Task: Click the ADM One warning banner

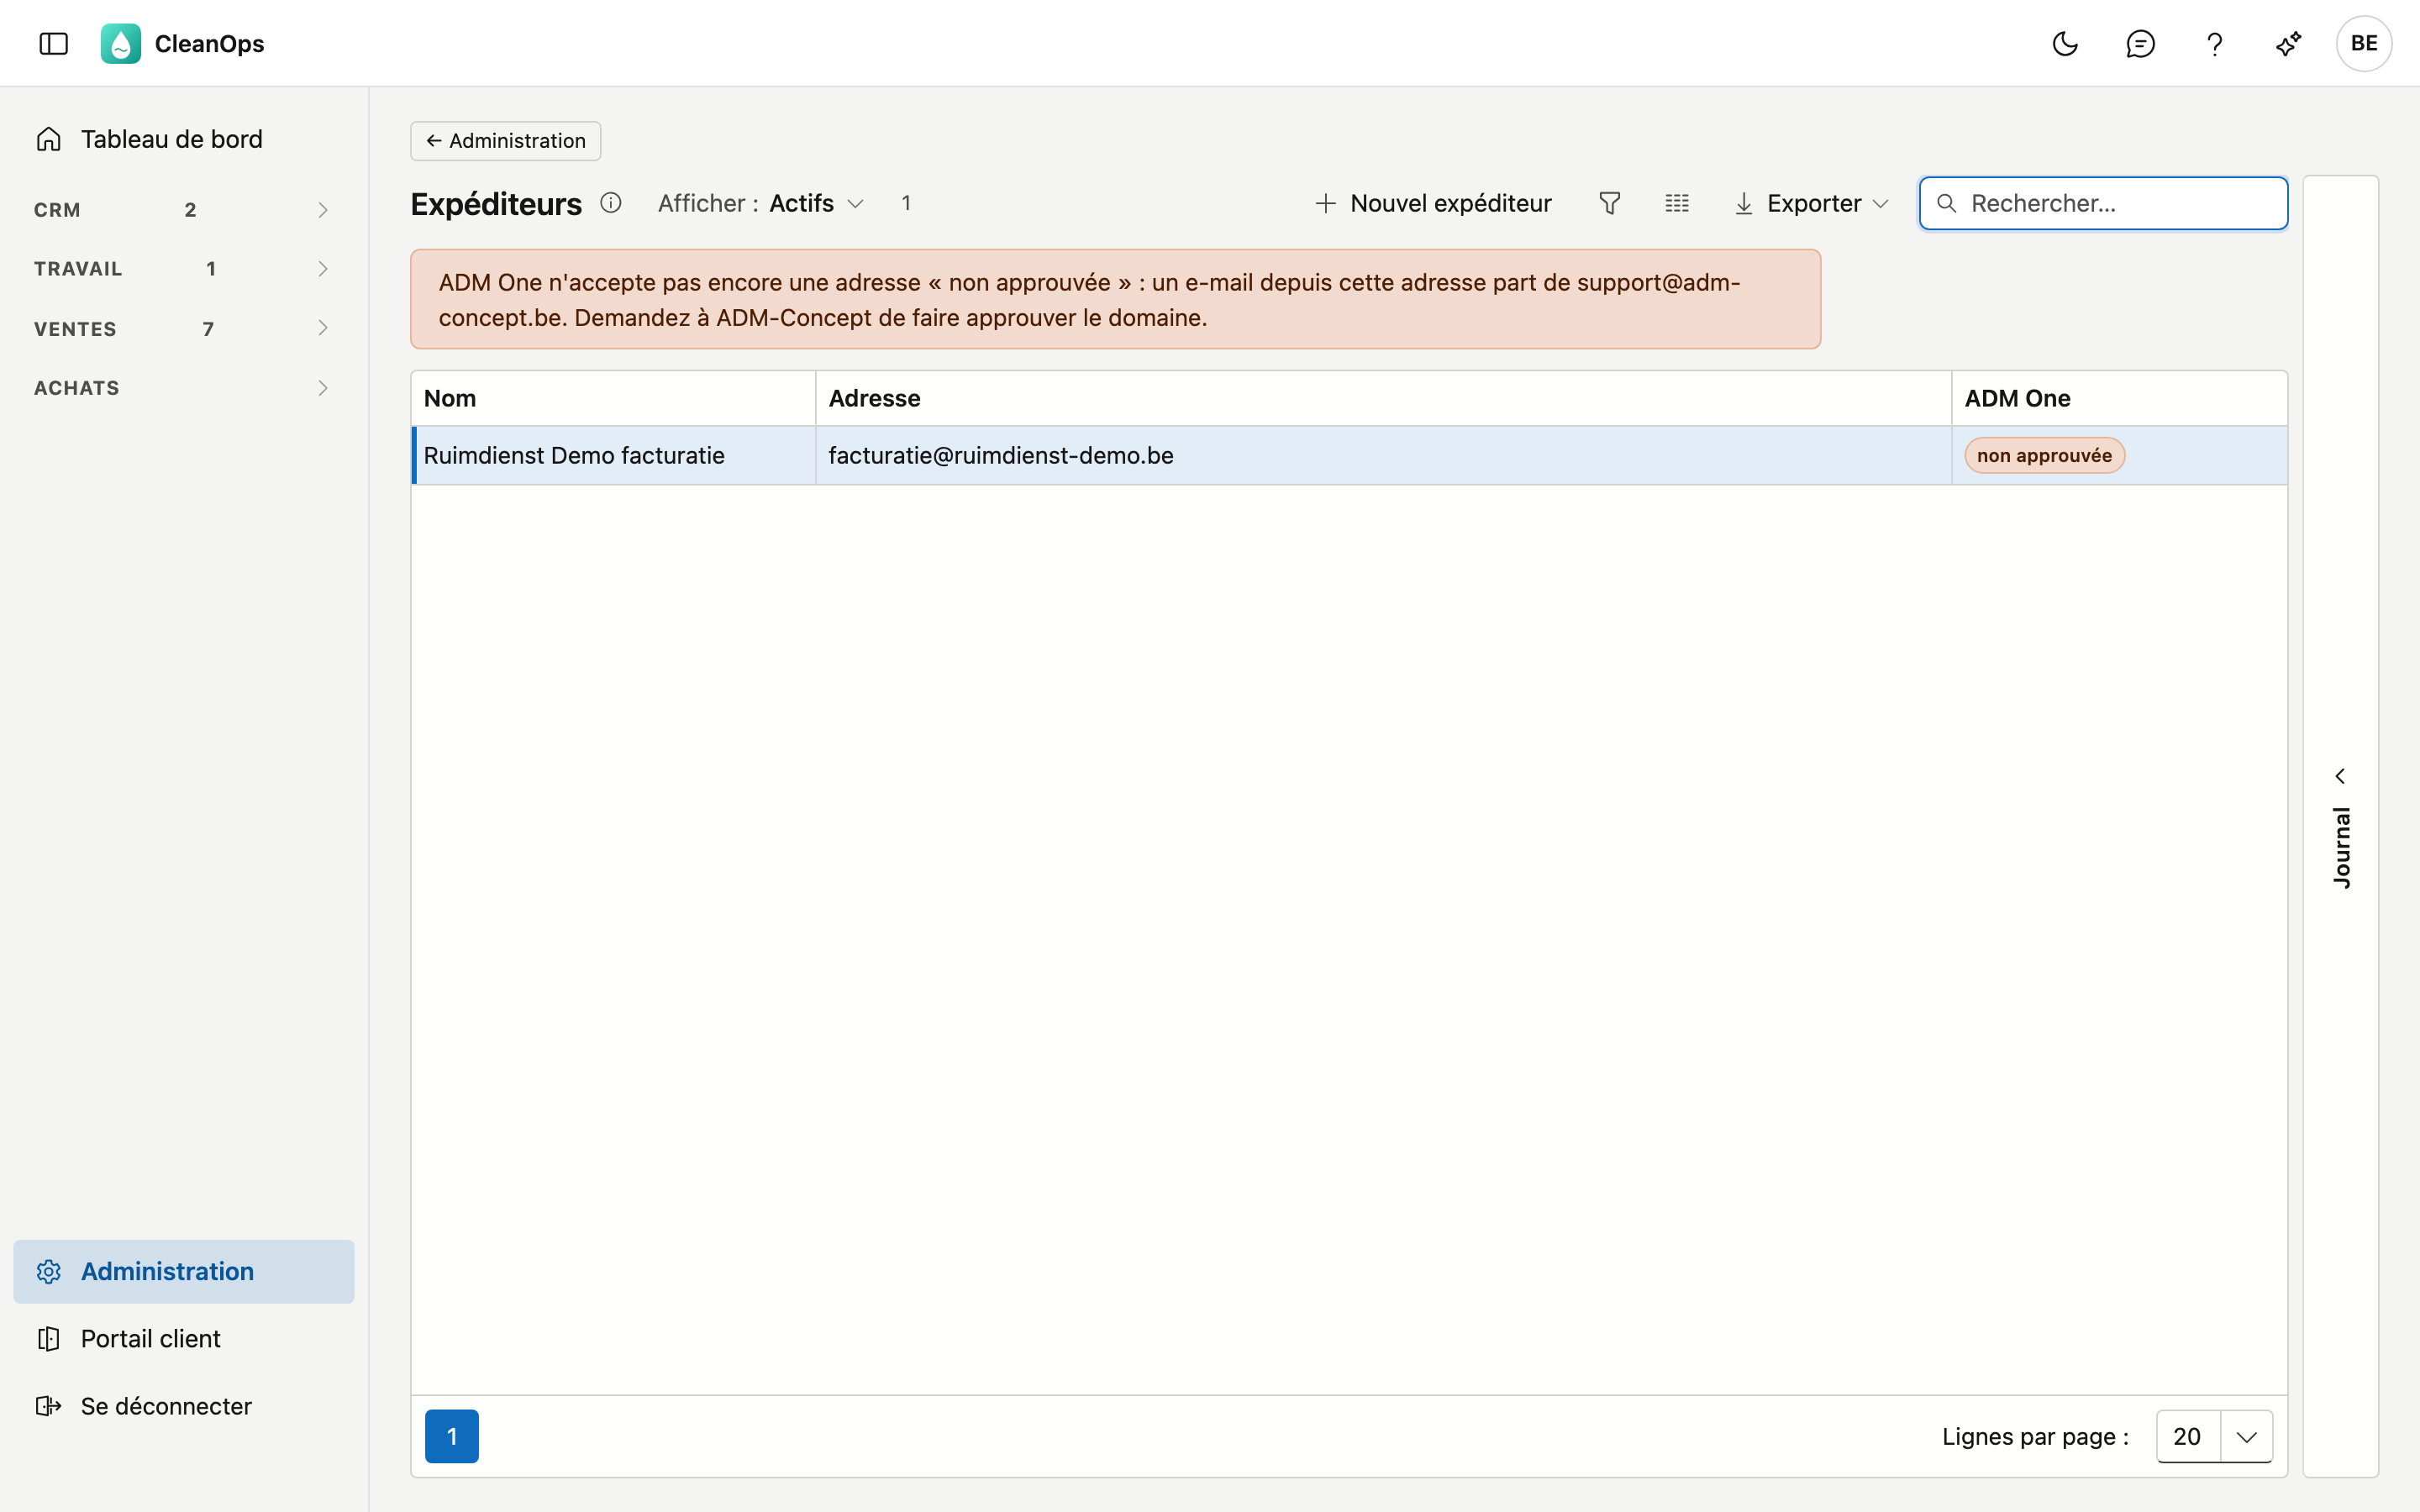Action: click(x=1115, y=299)
